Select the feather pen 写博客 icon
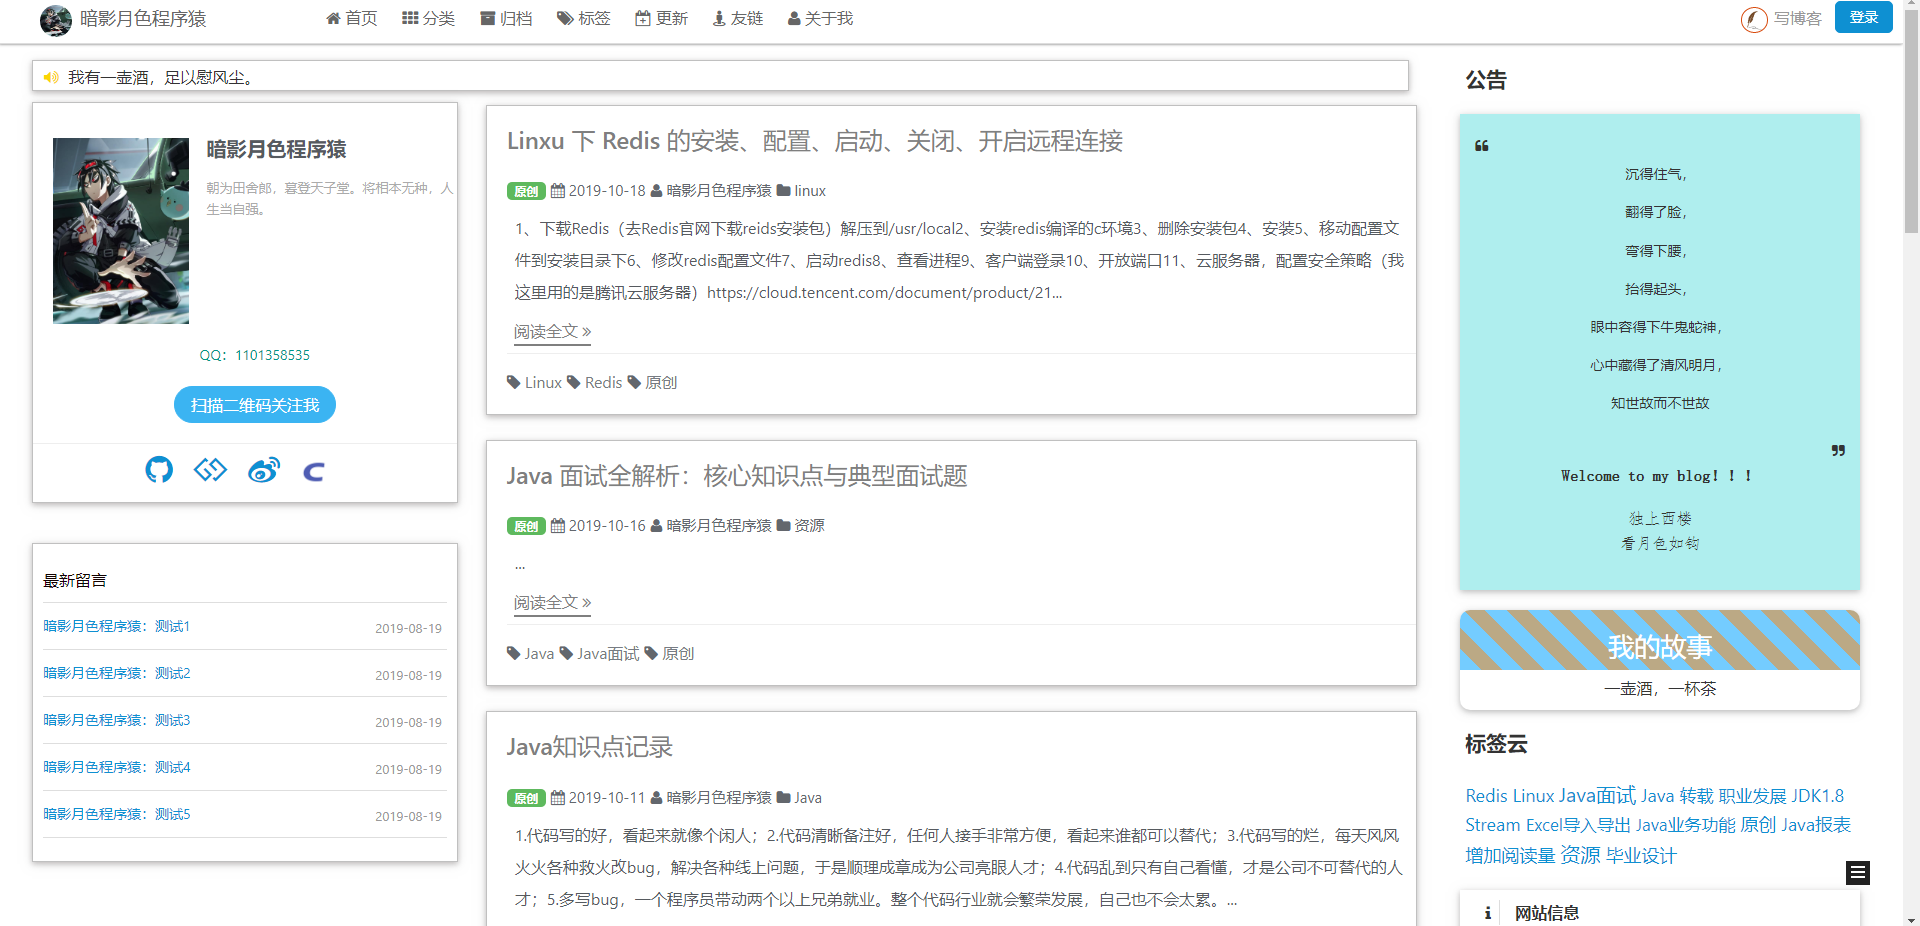The image size is (1920, 926). tap(1753, 19)
